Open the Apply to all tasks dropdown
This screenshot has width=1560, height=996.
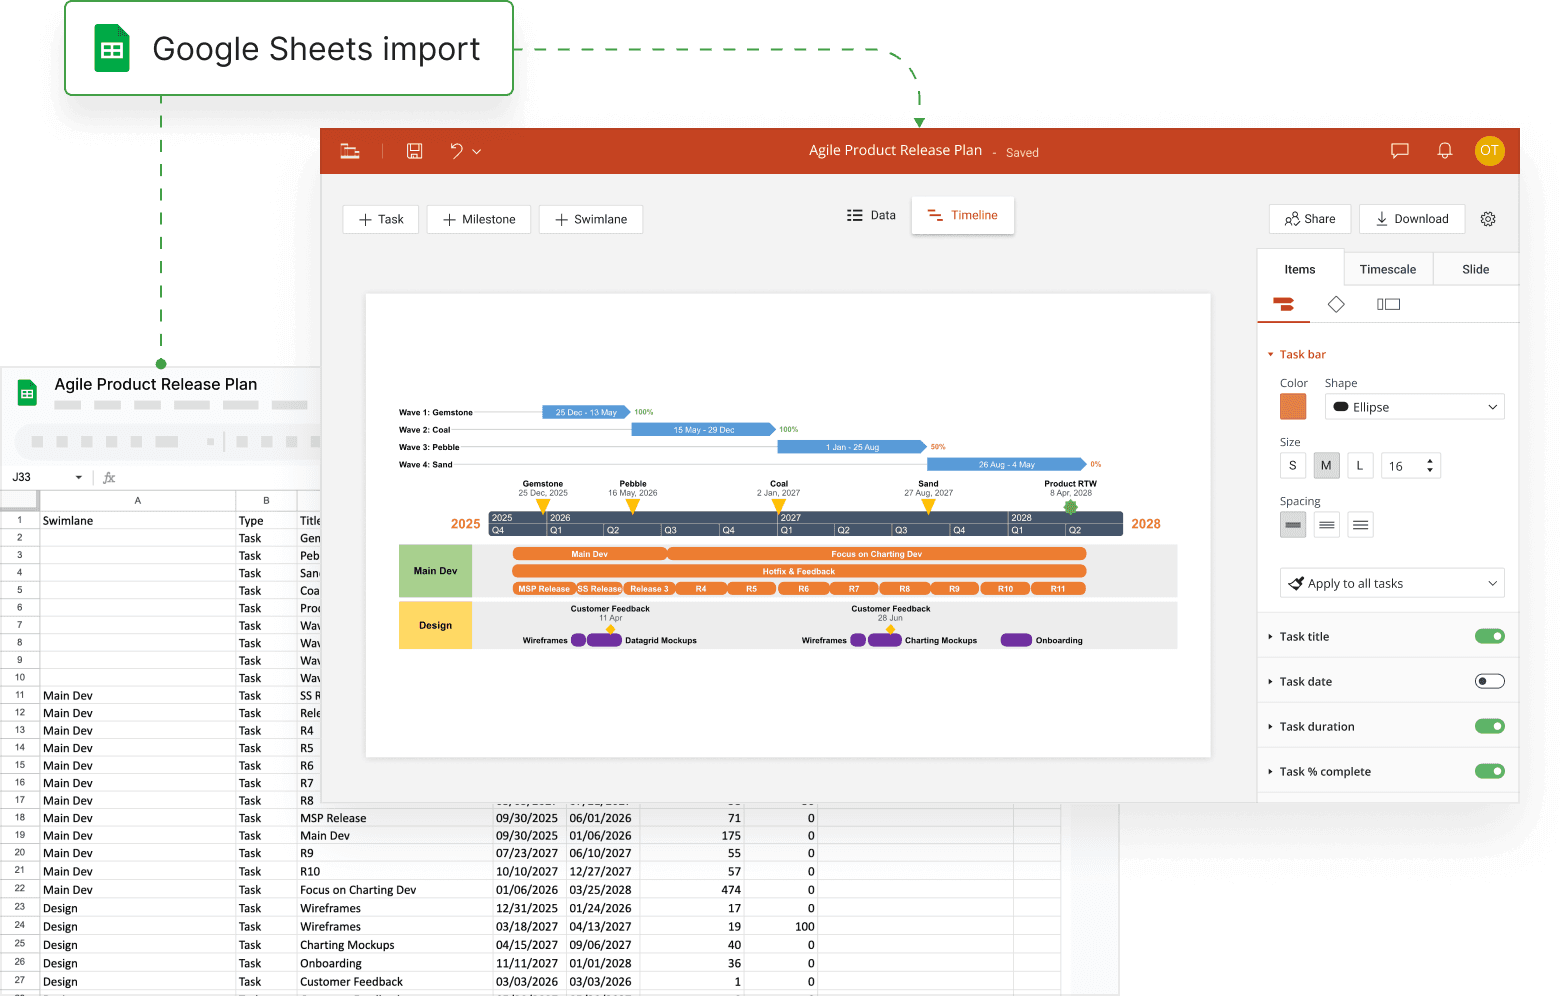tap(1392, 583)
